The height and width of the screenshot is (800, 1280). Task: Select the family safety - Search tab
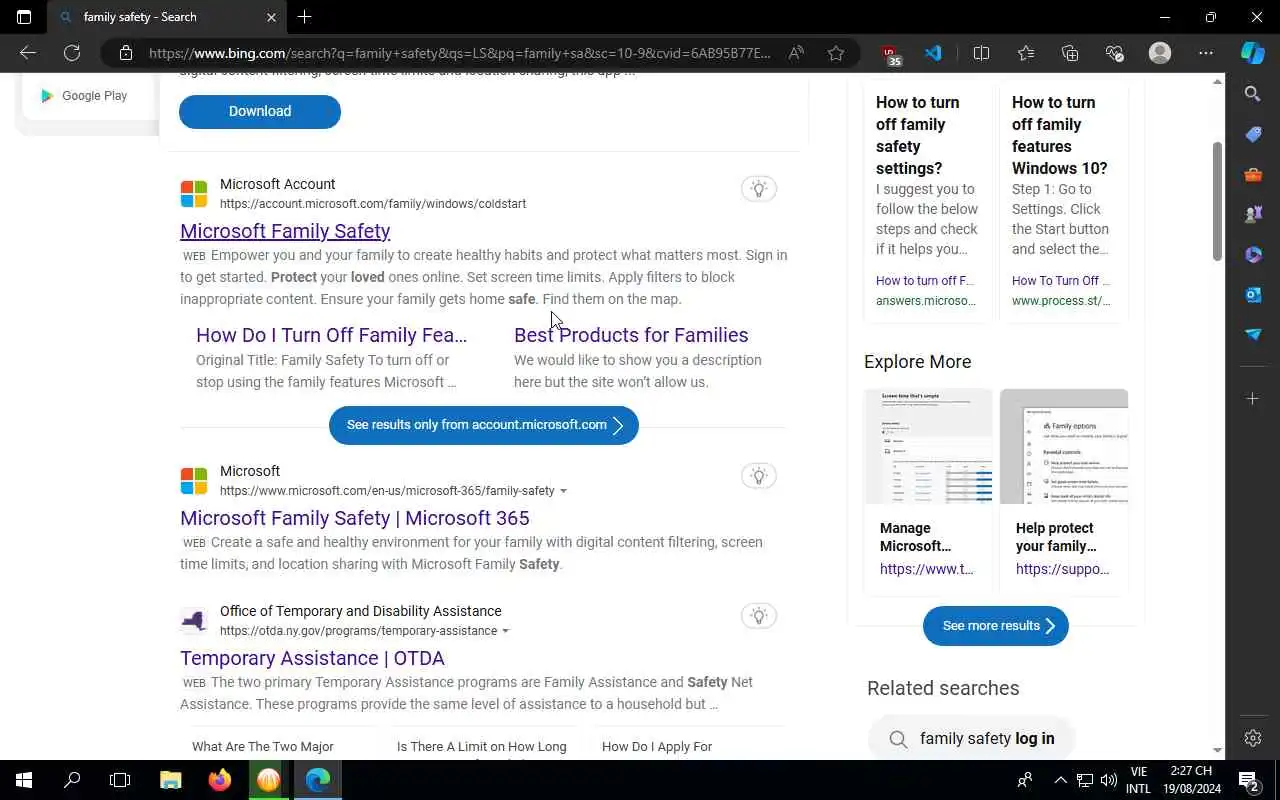point(165,17)
